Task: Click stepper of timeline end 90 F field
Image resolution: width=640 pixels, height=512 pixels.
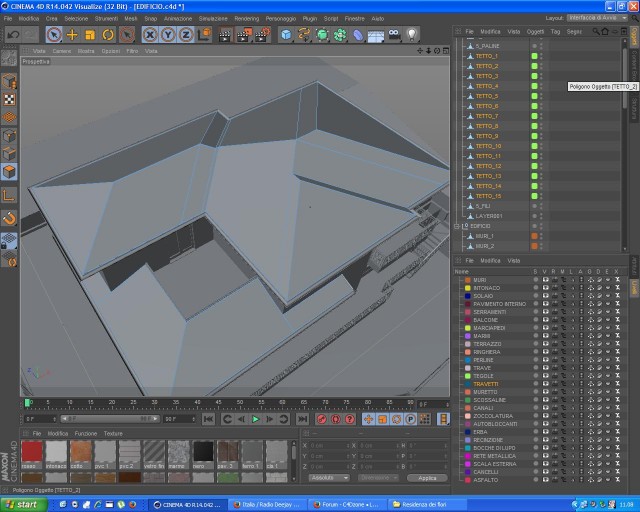Action: (x=193, y=419)
